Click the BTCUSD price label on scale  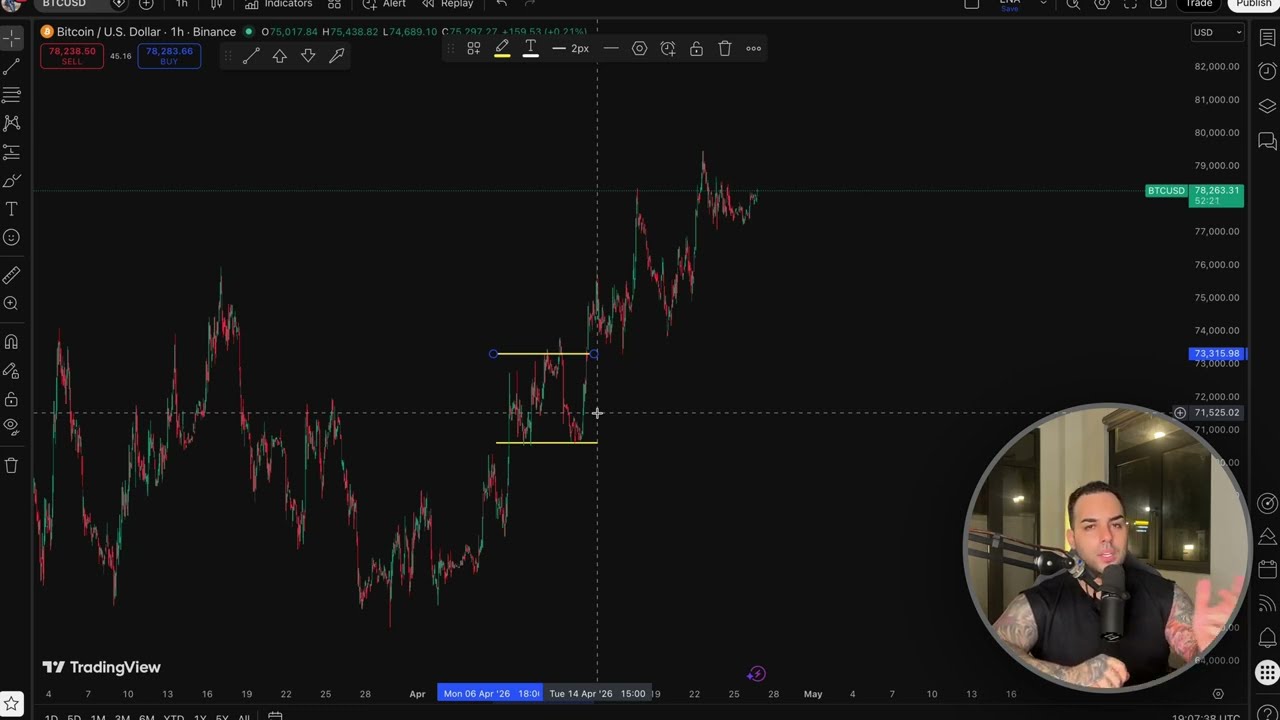[x=1166, y=191]
